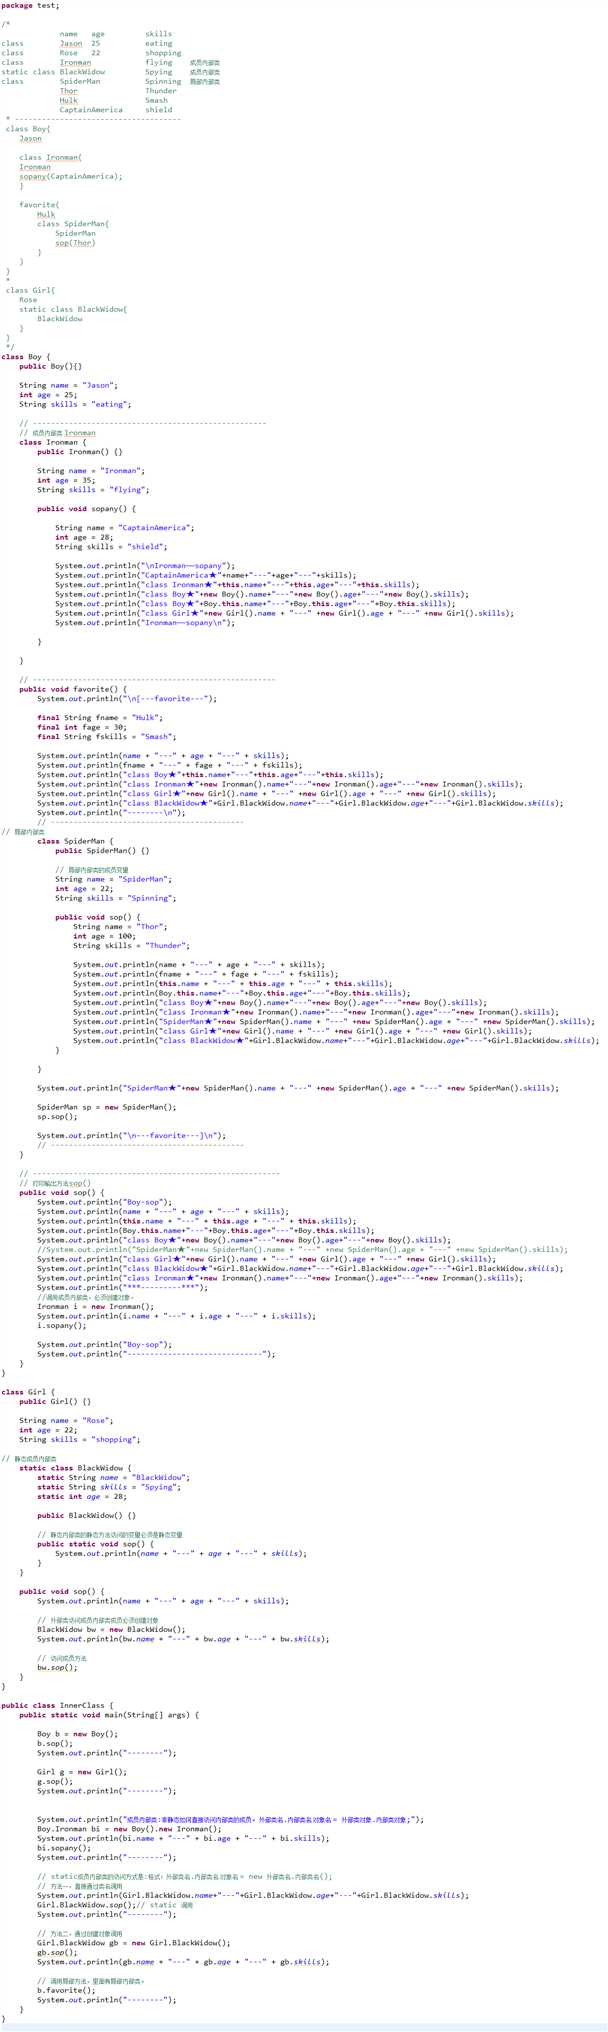Screen dimensions: 608x2032
Task: Click the 'b.sop();' call
Action: tap(55, 1743)
